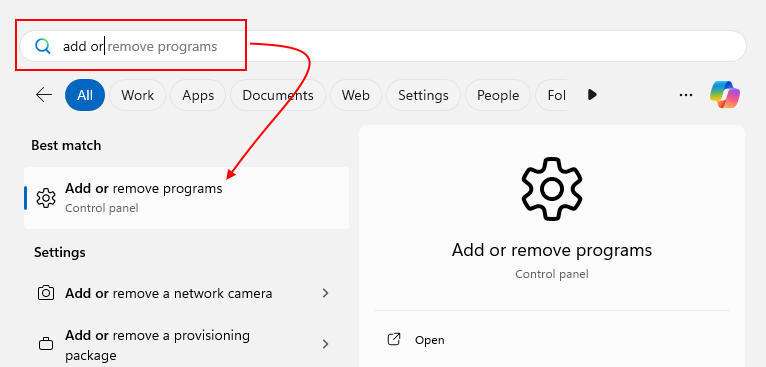Click the large gear icon in preview pane
Image resolution: width=766 pixels, height=367 pixels.
tap(552, 189)
